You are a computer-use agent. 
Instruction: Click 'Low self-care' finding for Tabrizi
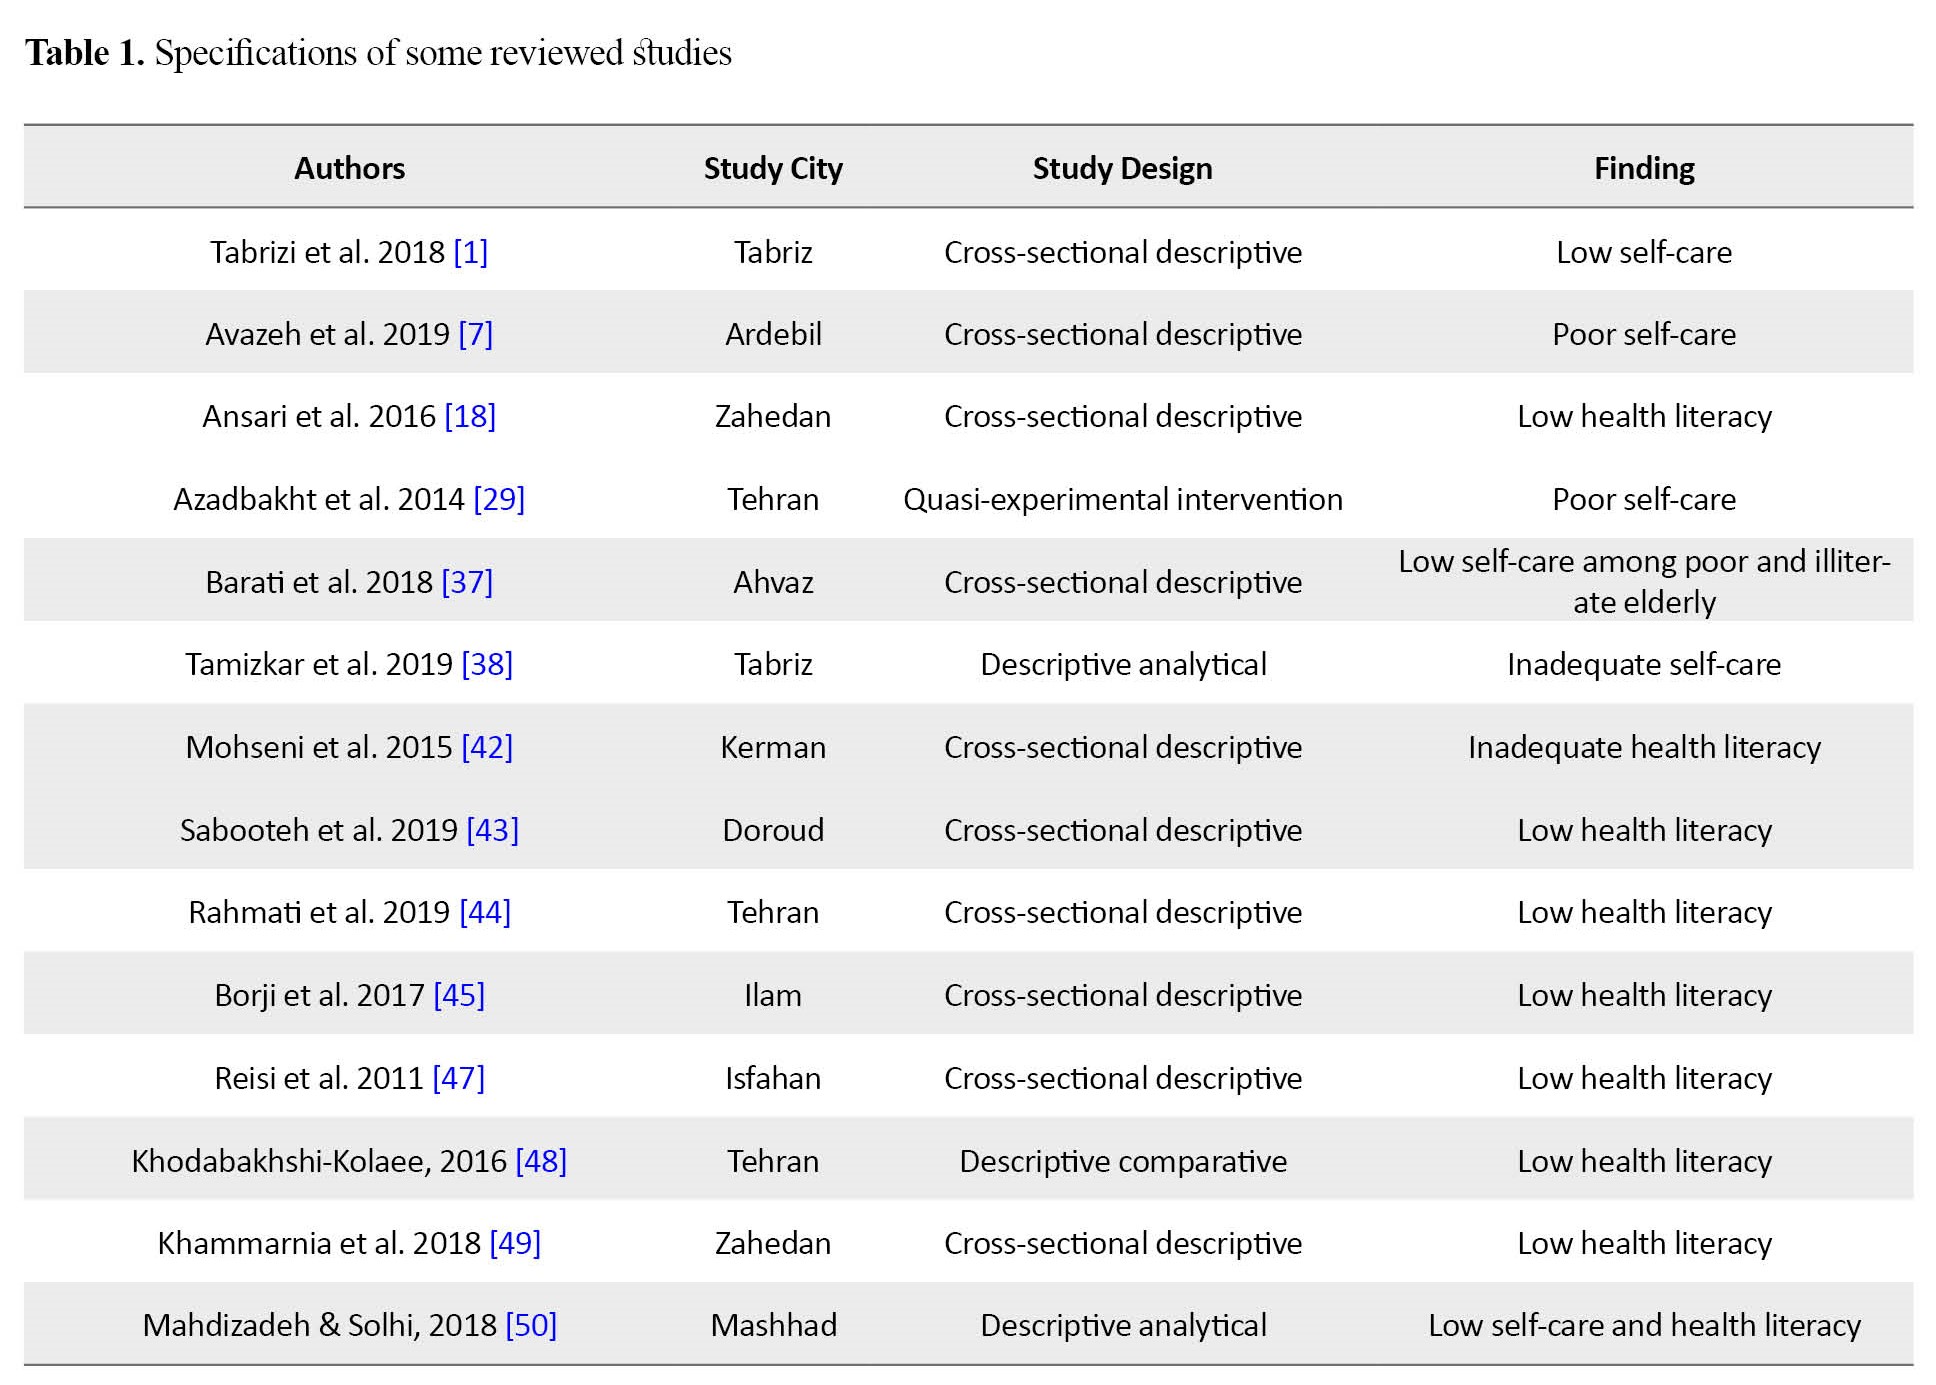coord(1644,252)
